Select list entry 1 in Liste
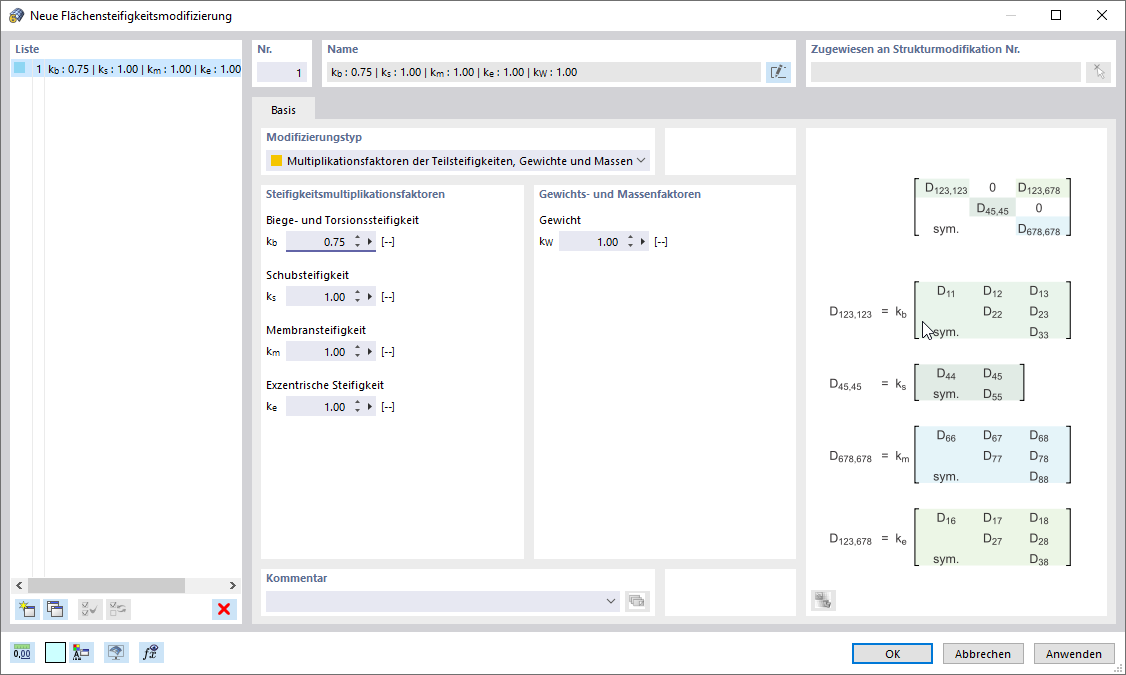1126x675 pixels. click(x=126, y=69)
